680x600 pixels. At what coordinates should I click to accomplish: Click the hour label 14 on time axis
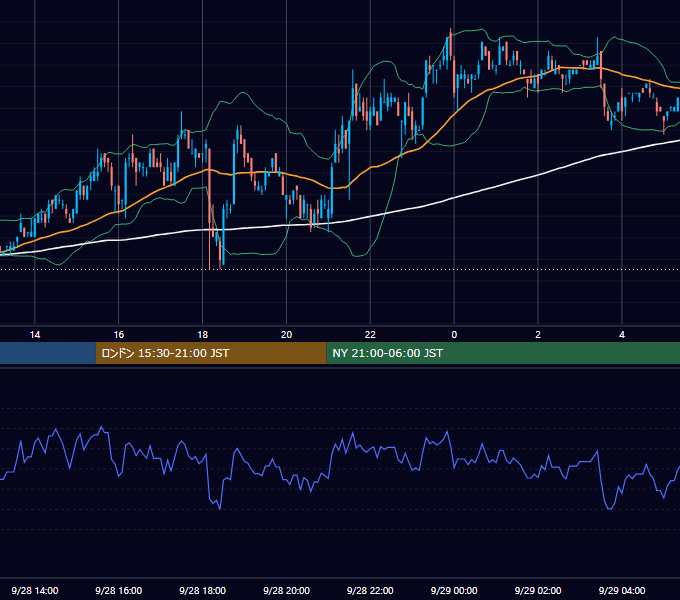pos(35,335)
